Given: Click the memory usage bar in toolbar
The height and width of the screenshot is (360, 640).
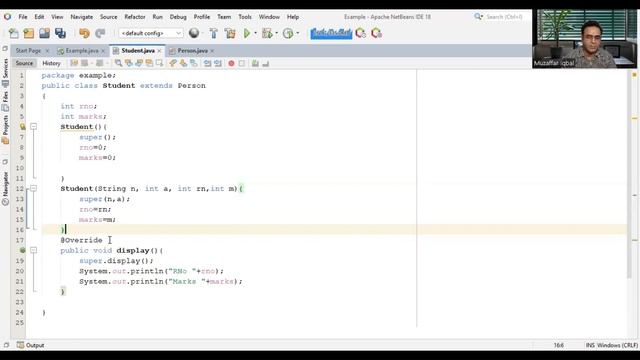Looking at the screenshot, I should coord(331,33).
